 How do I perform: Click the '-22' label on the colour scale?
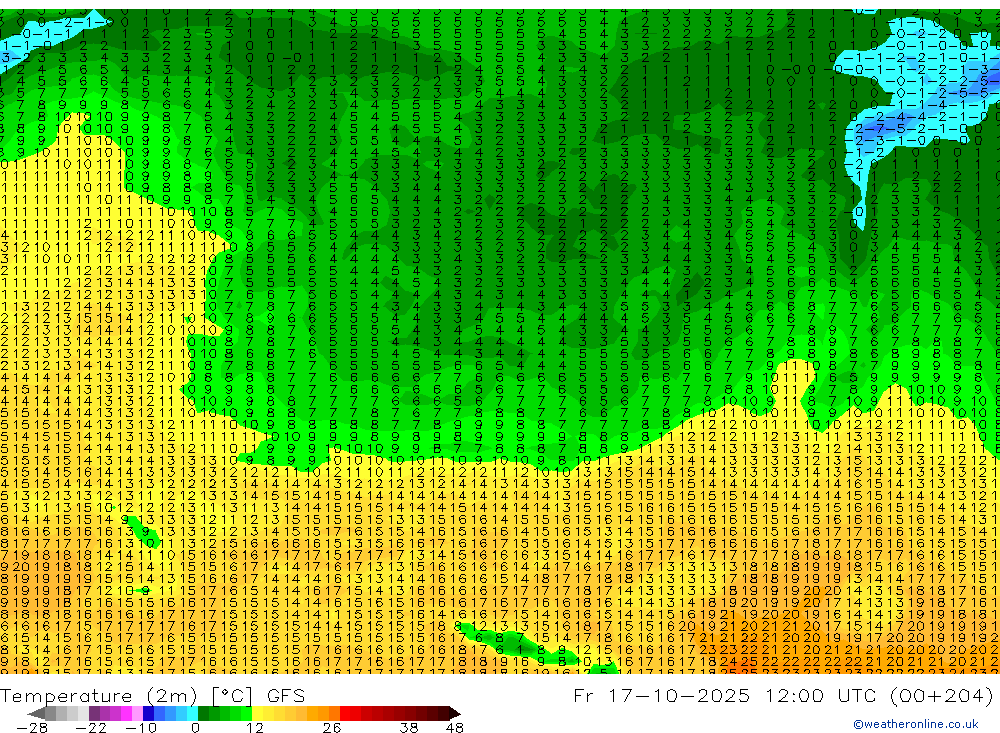(x=91, y=727)
